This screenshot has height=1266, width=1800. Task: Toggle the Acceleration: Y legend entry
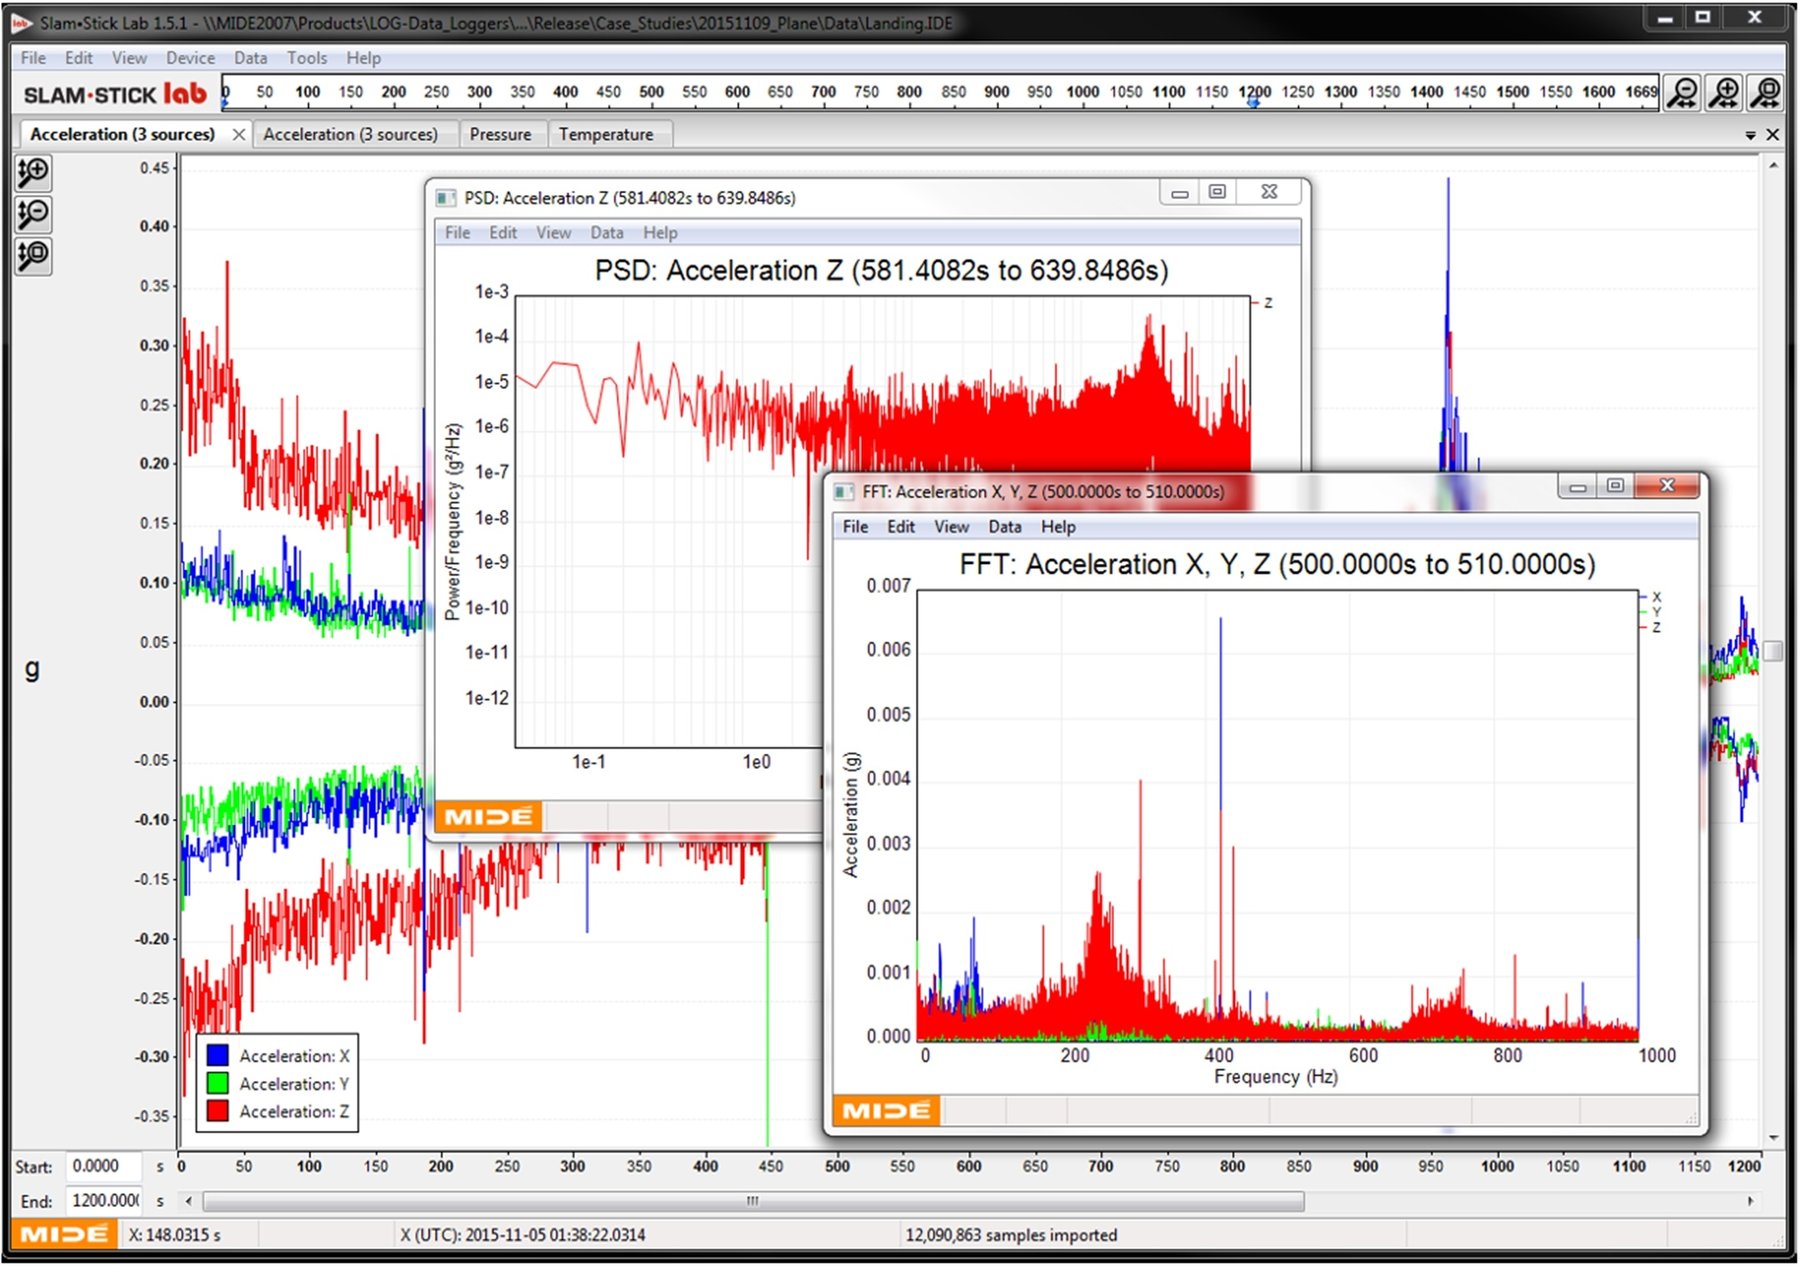click(292, 1083)
